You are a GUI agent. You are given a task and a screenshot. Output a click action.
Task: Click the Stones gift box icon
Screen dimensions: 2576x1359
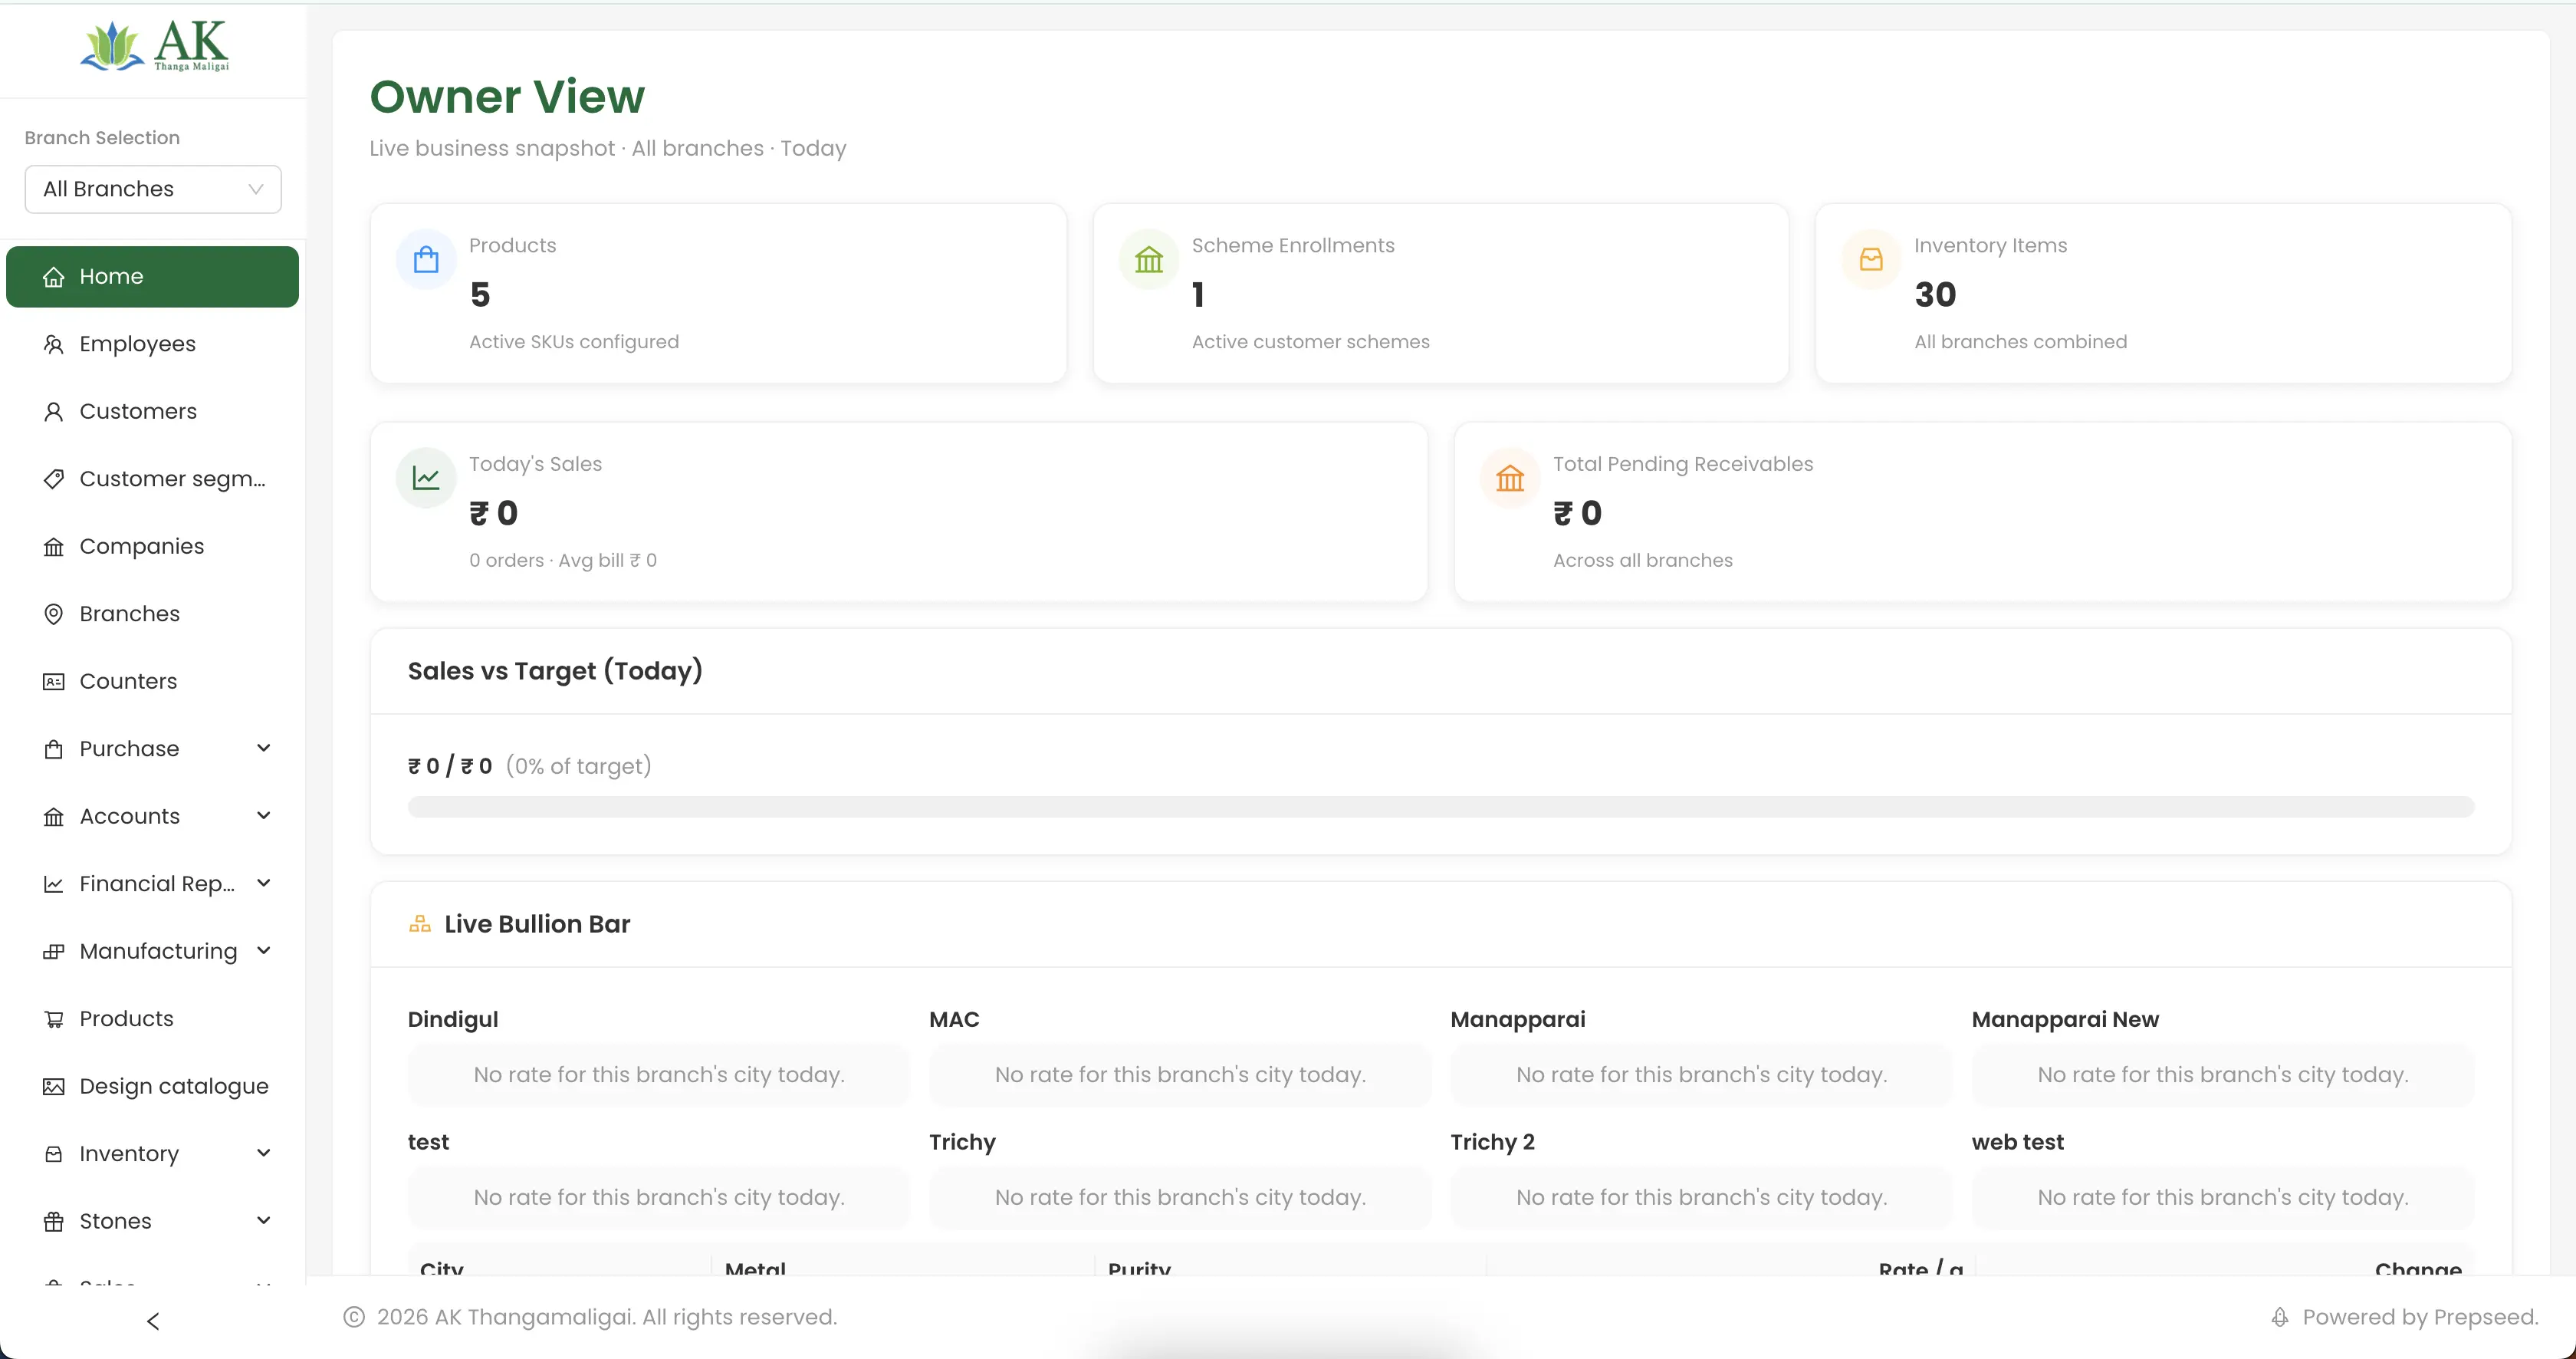click(x=54, y=1222)
